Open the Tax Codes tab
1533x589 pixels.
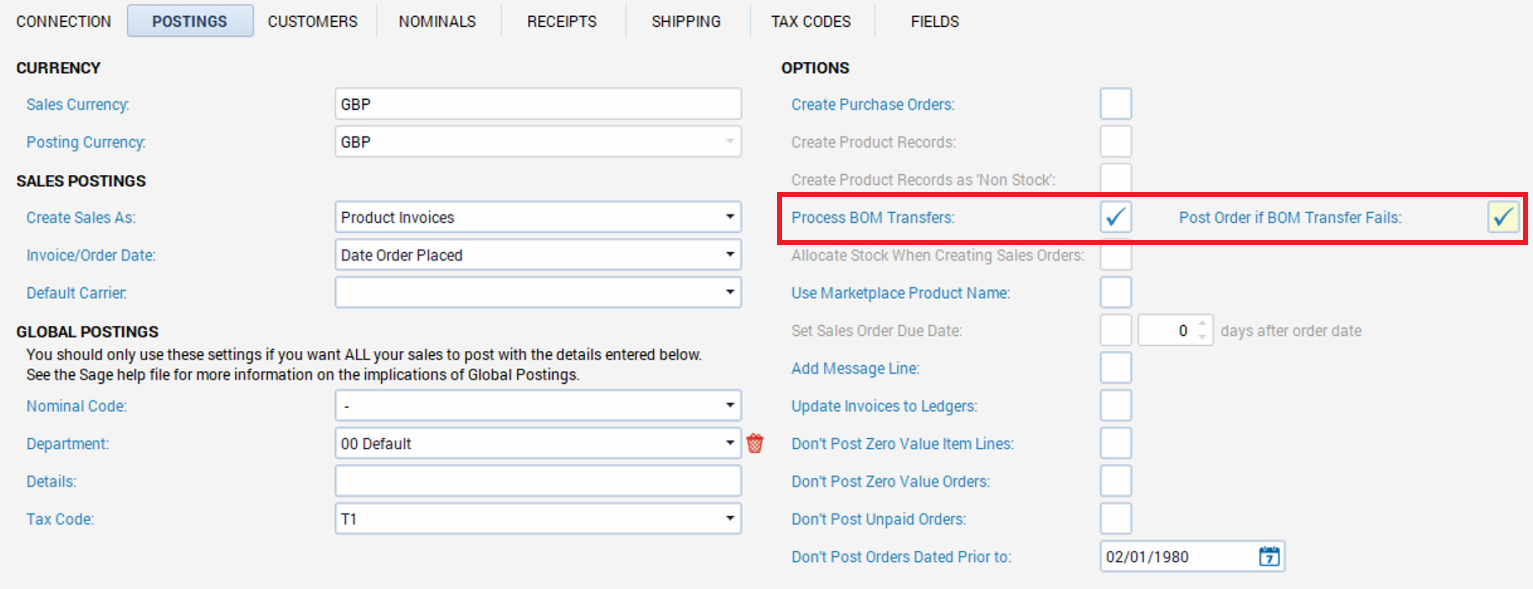[811, 21]
